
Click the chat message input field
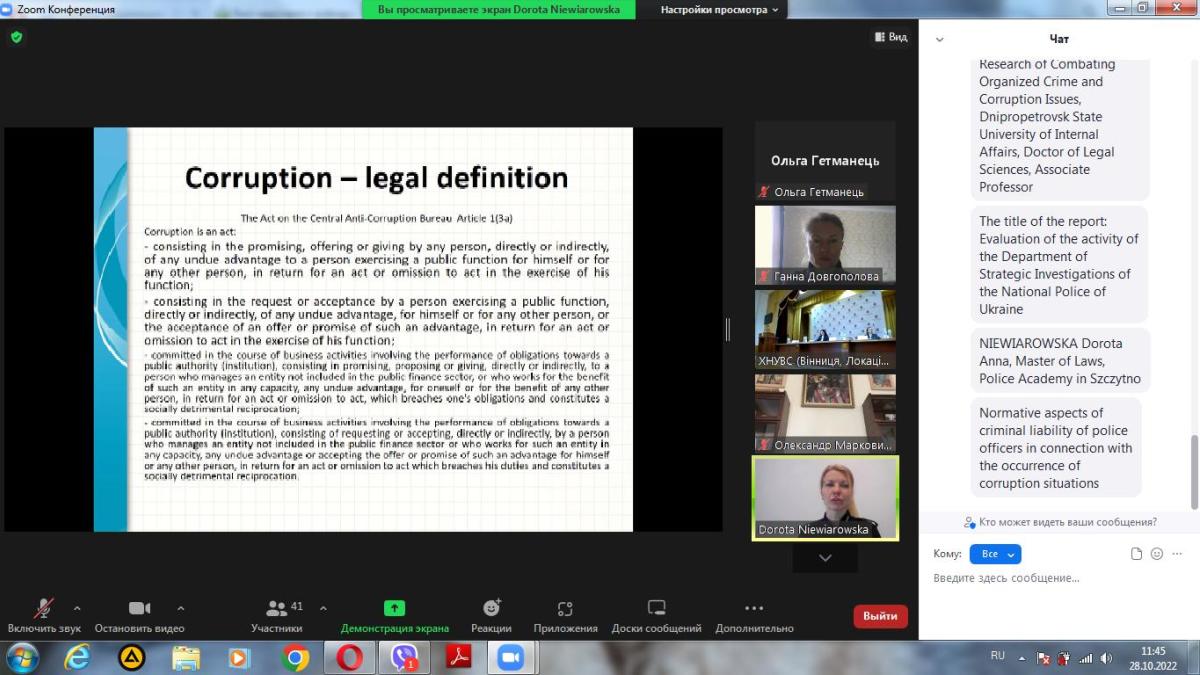[x=1050, y=578]
